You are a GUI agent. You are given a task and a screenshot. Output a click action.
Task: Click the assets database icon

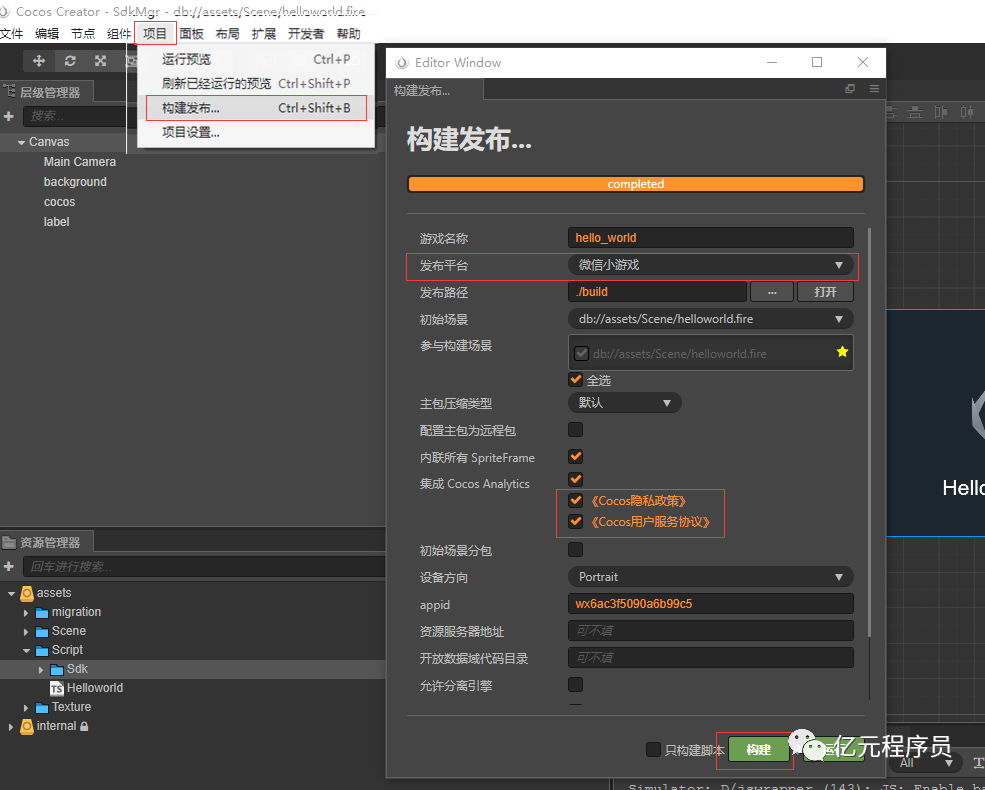coord(27,593)
